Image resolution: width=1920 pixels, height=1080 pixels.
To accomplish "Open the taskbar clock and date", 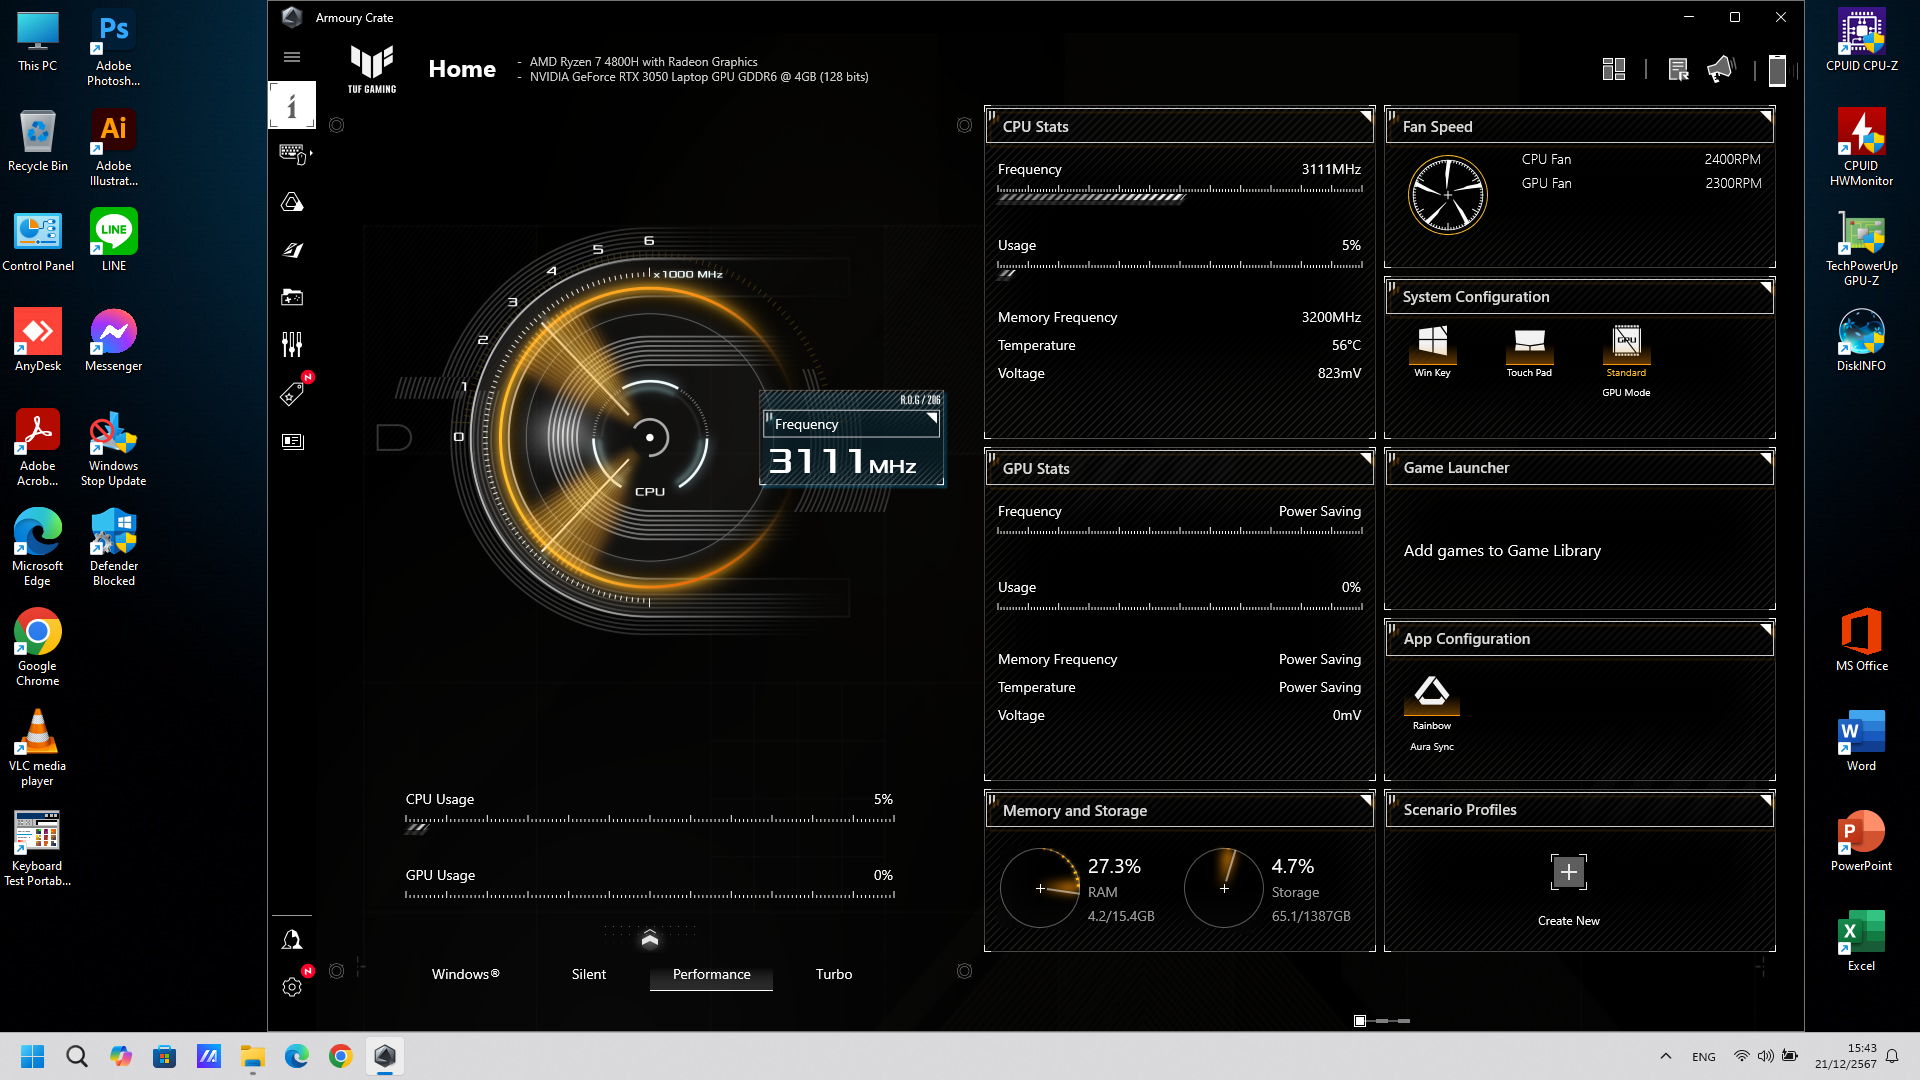I will (1846, 1056).
